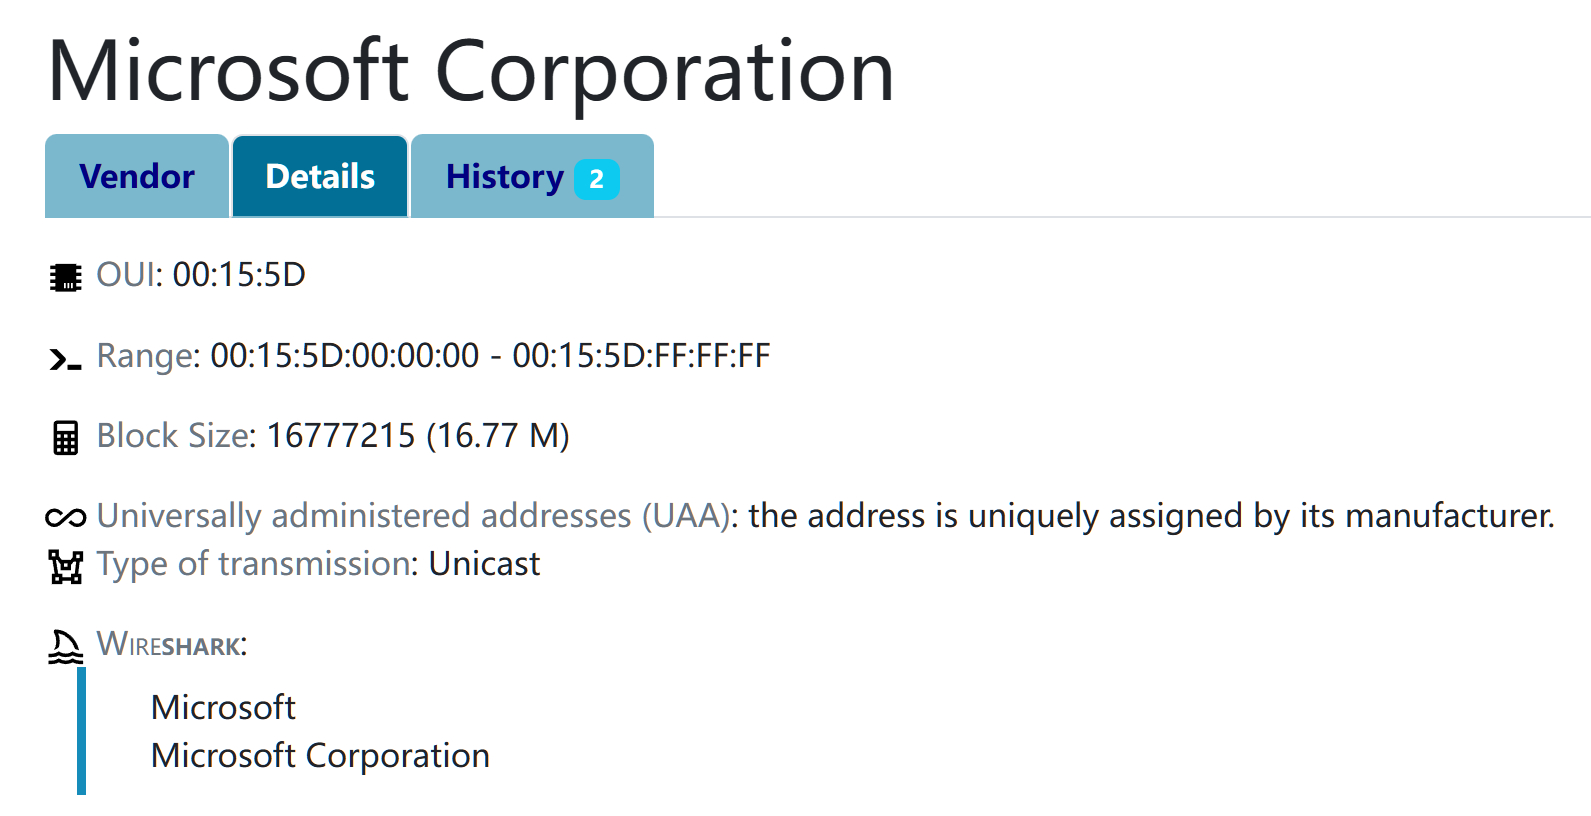The image size is (1591, 816).
Task: Click the network diagram icon beside transmission type
Action: (x=66, y=567)
